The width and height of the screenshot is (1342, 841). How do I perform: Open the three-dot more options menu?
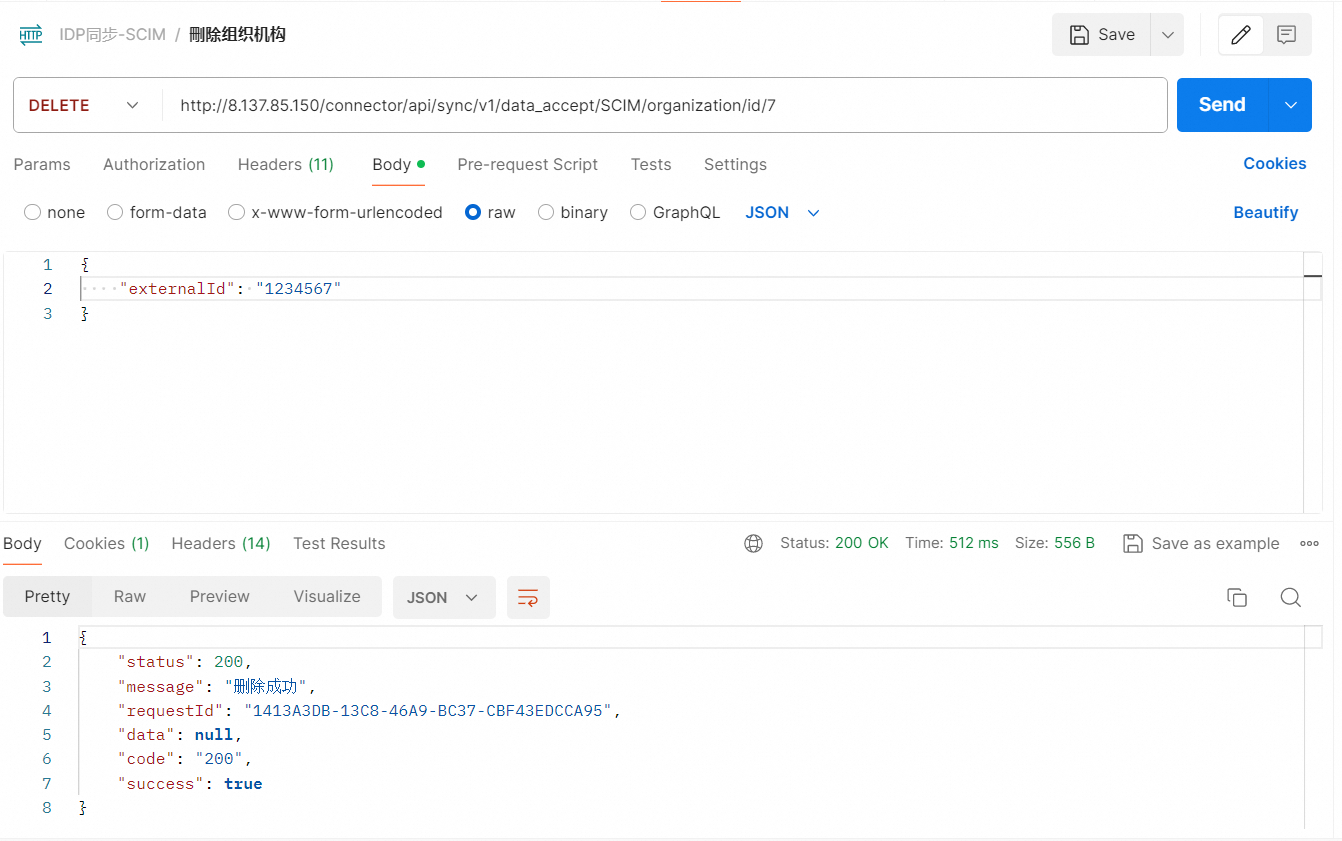coord(1309,543)
